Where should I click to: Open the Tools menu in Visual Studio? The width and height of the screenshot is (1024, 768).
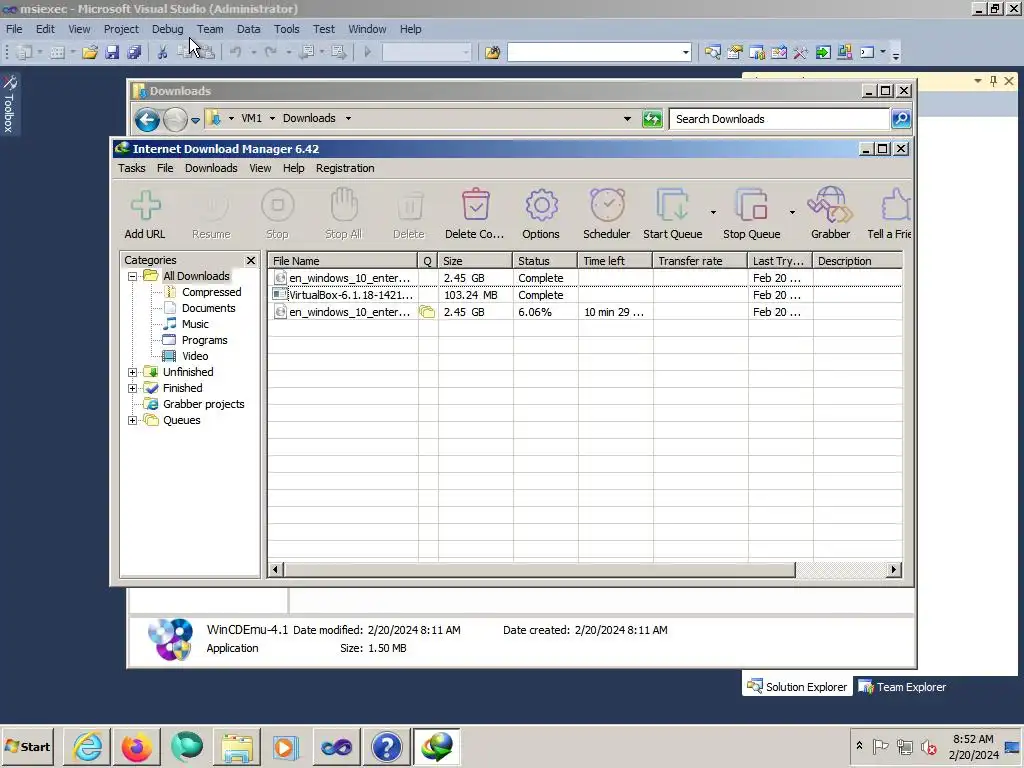286,29
